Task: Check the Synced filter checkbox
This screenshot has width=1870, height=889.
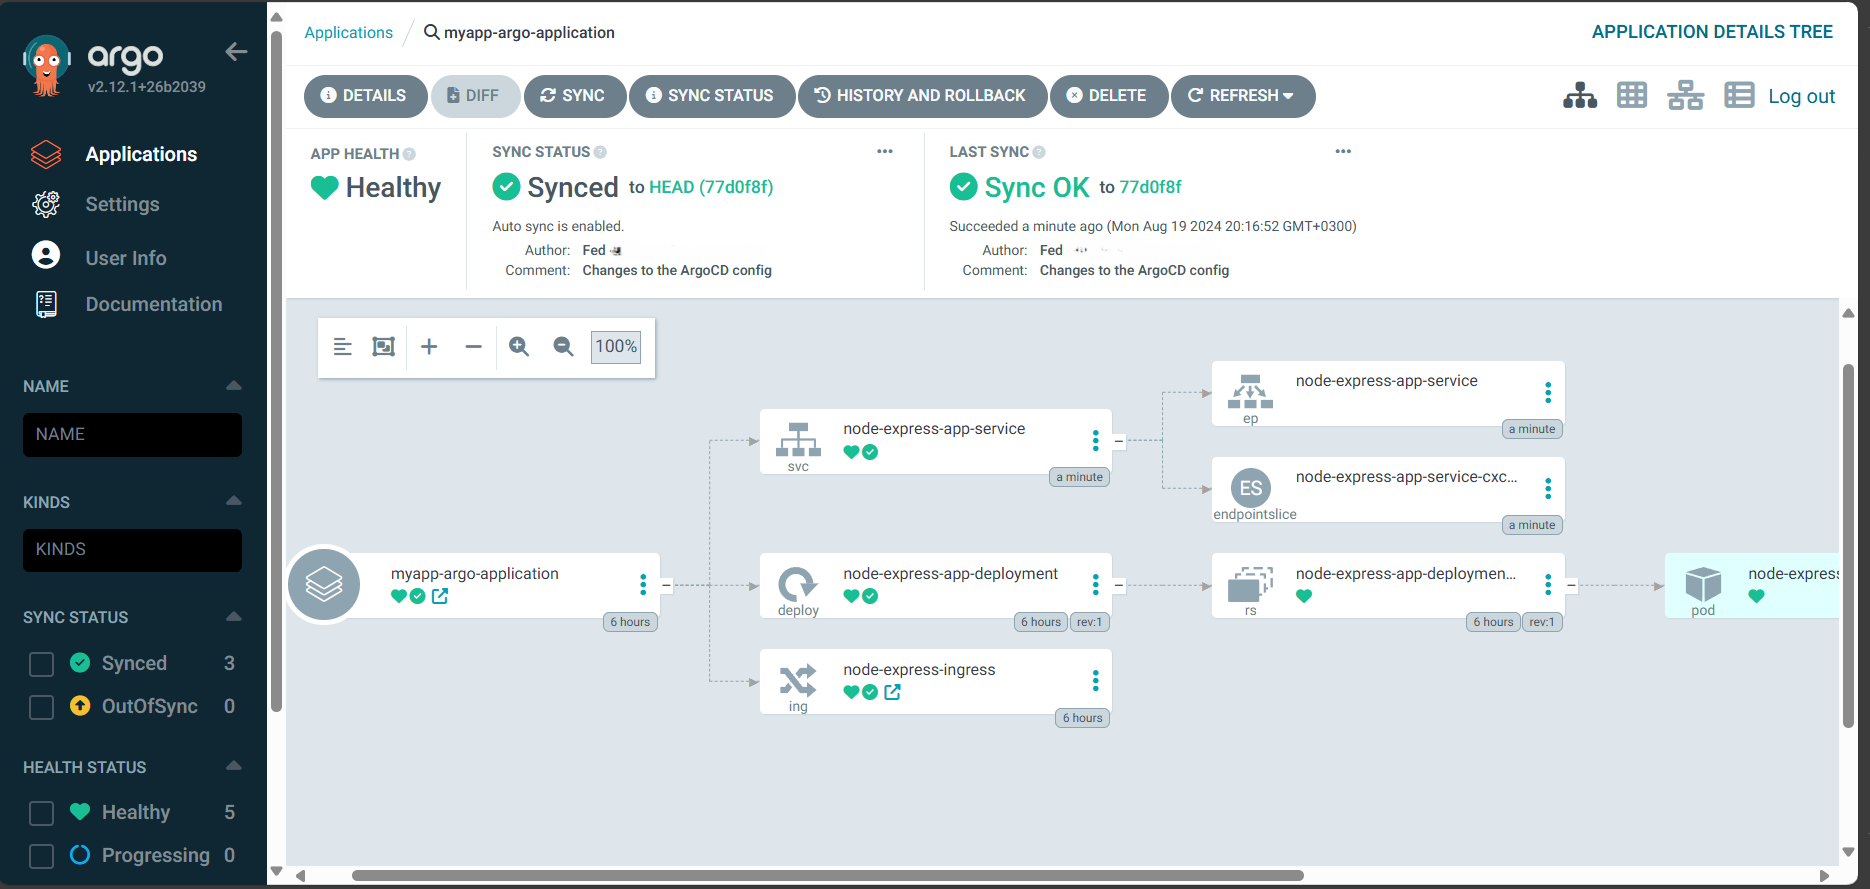Action: 41,664
